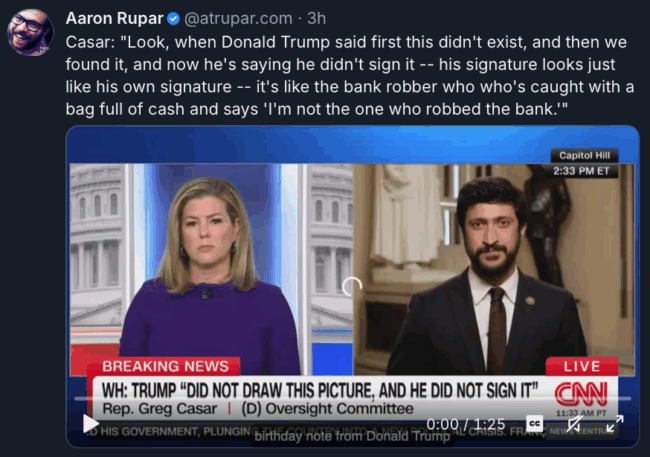Open the Aaron Rupar display name link
Viewport: 650px width, 457px height.
click(x=115, y=19)
